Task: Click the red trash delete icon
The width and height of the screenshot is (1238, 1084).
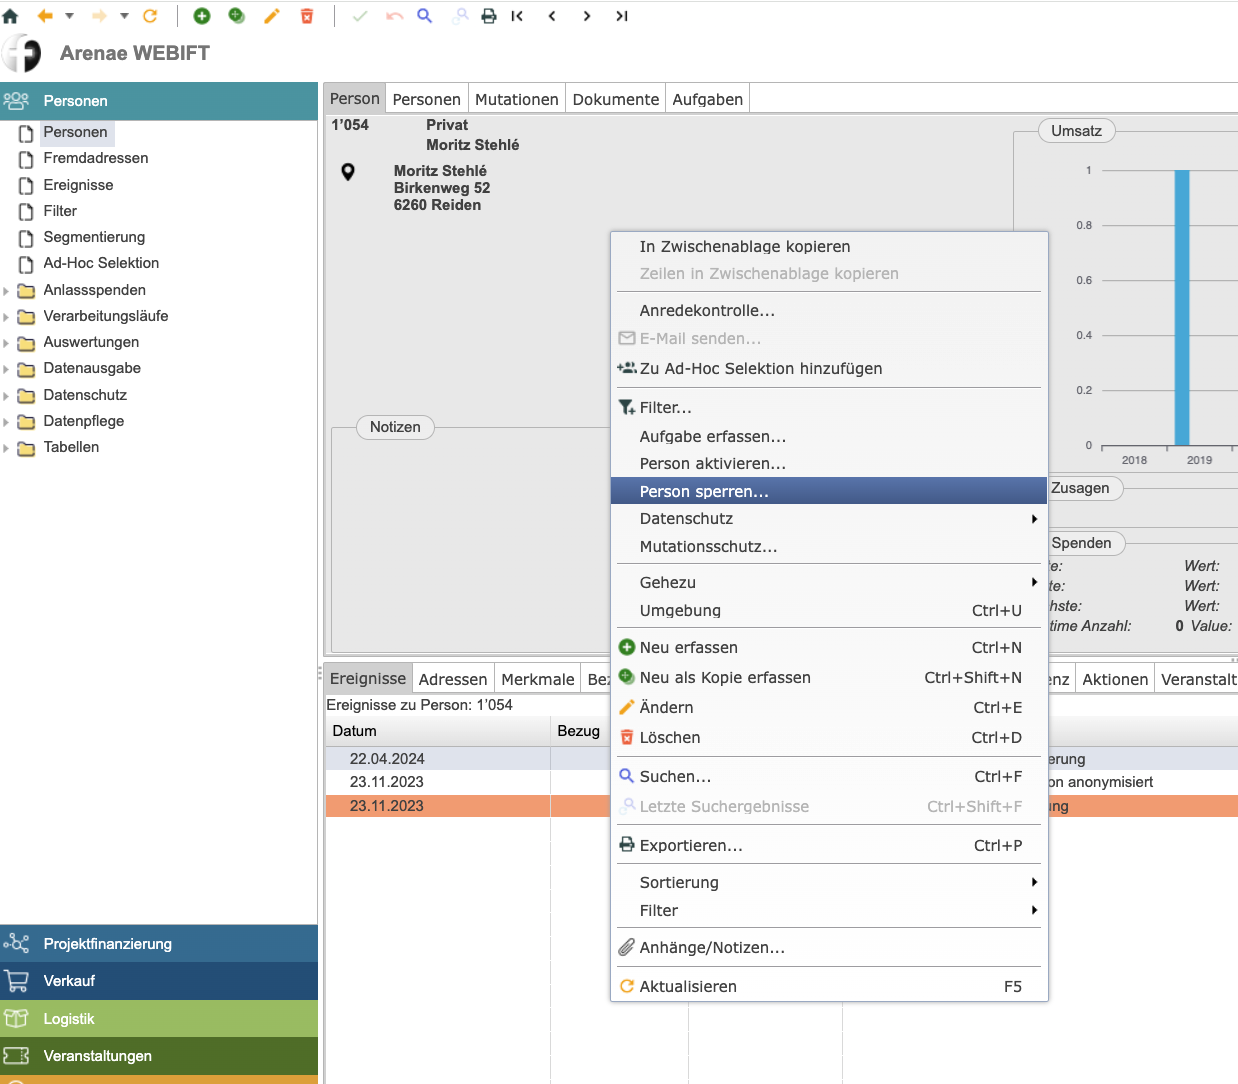Action: [x=307, y=16]
